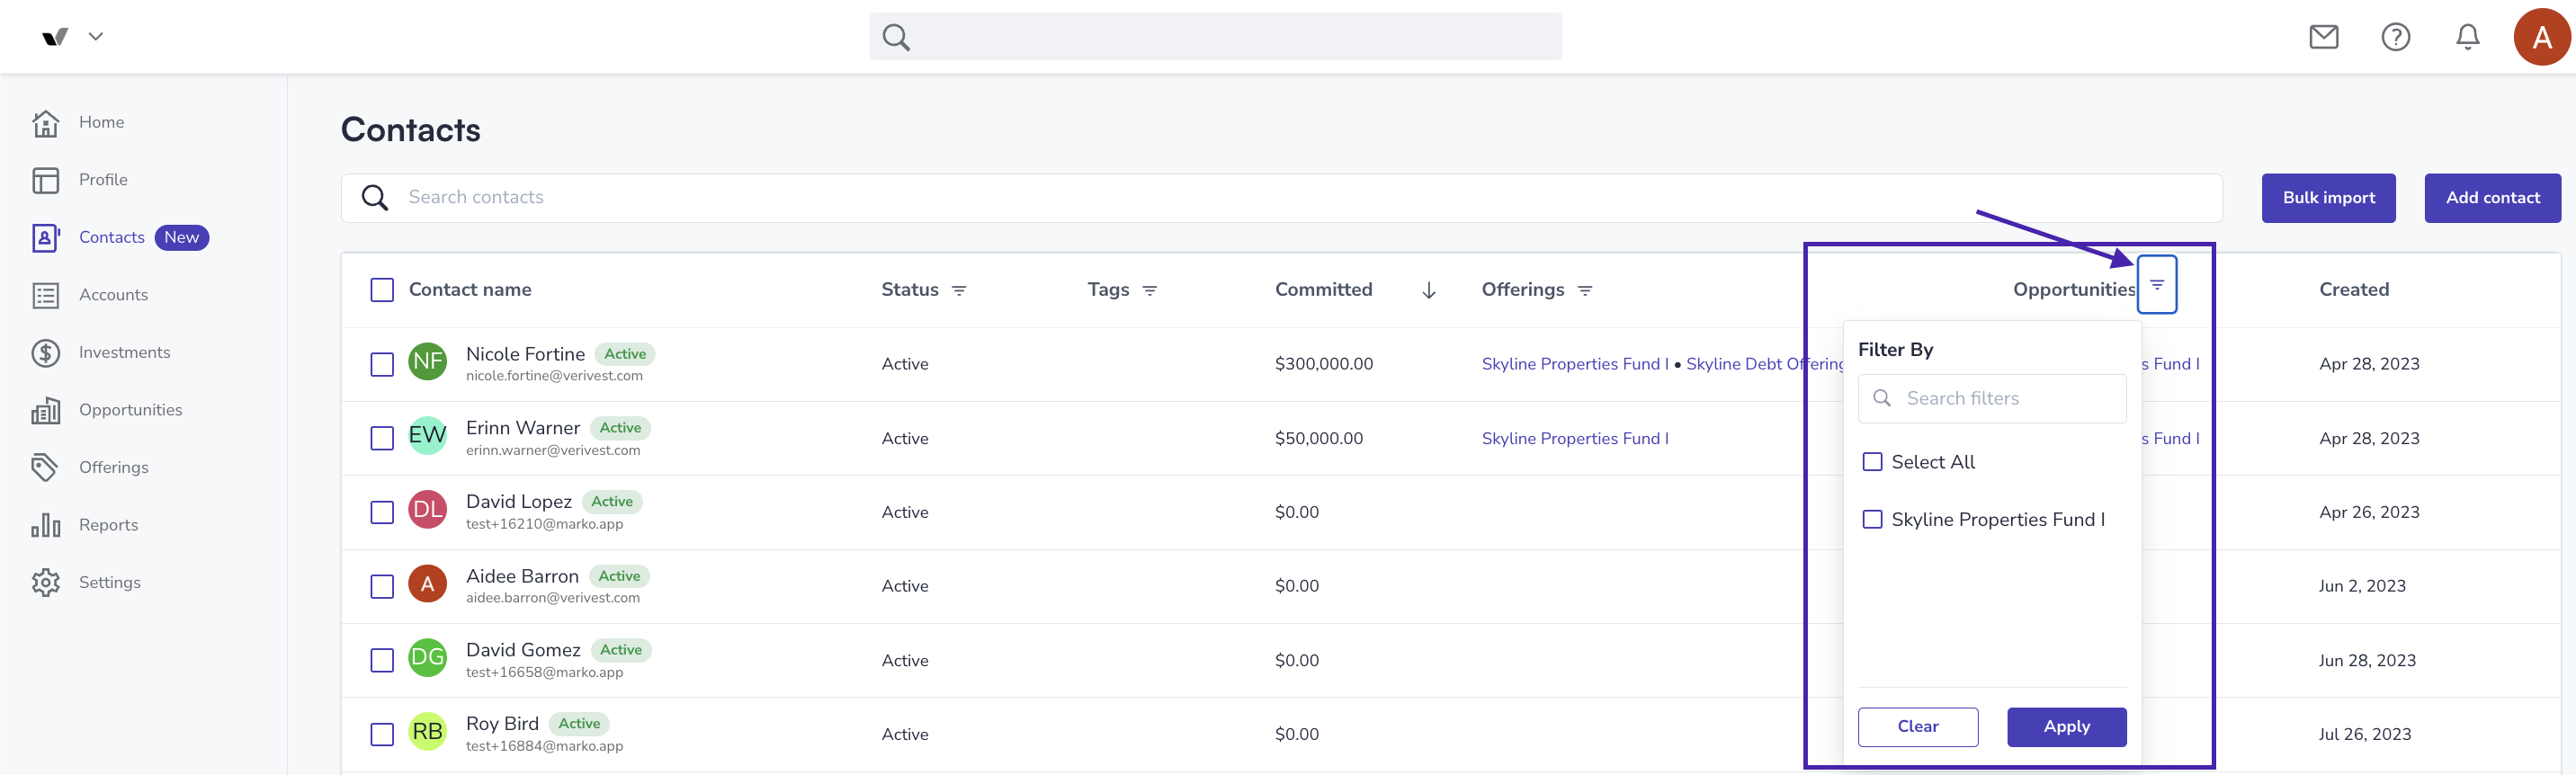Image resolution: width=2576 pixels, height=775 pixels.
Task: Open the Status column filter
Action: pos(959,291)
